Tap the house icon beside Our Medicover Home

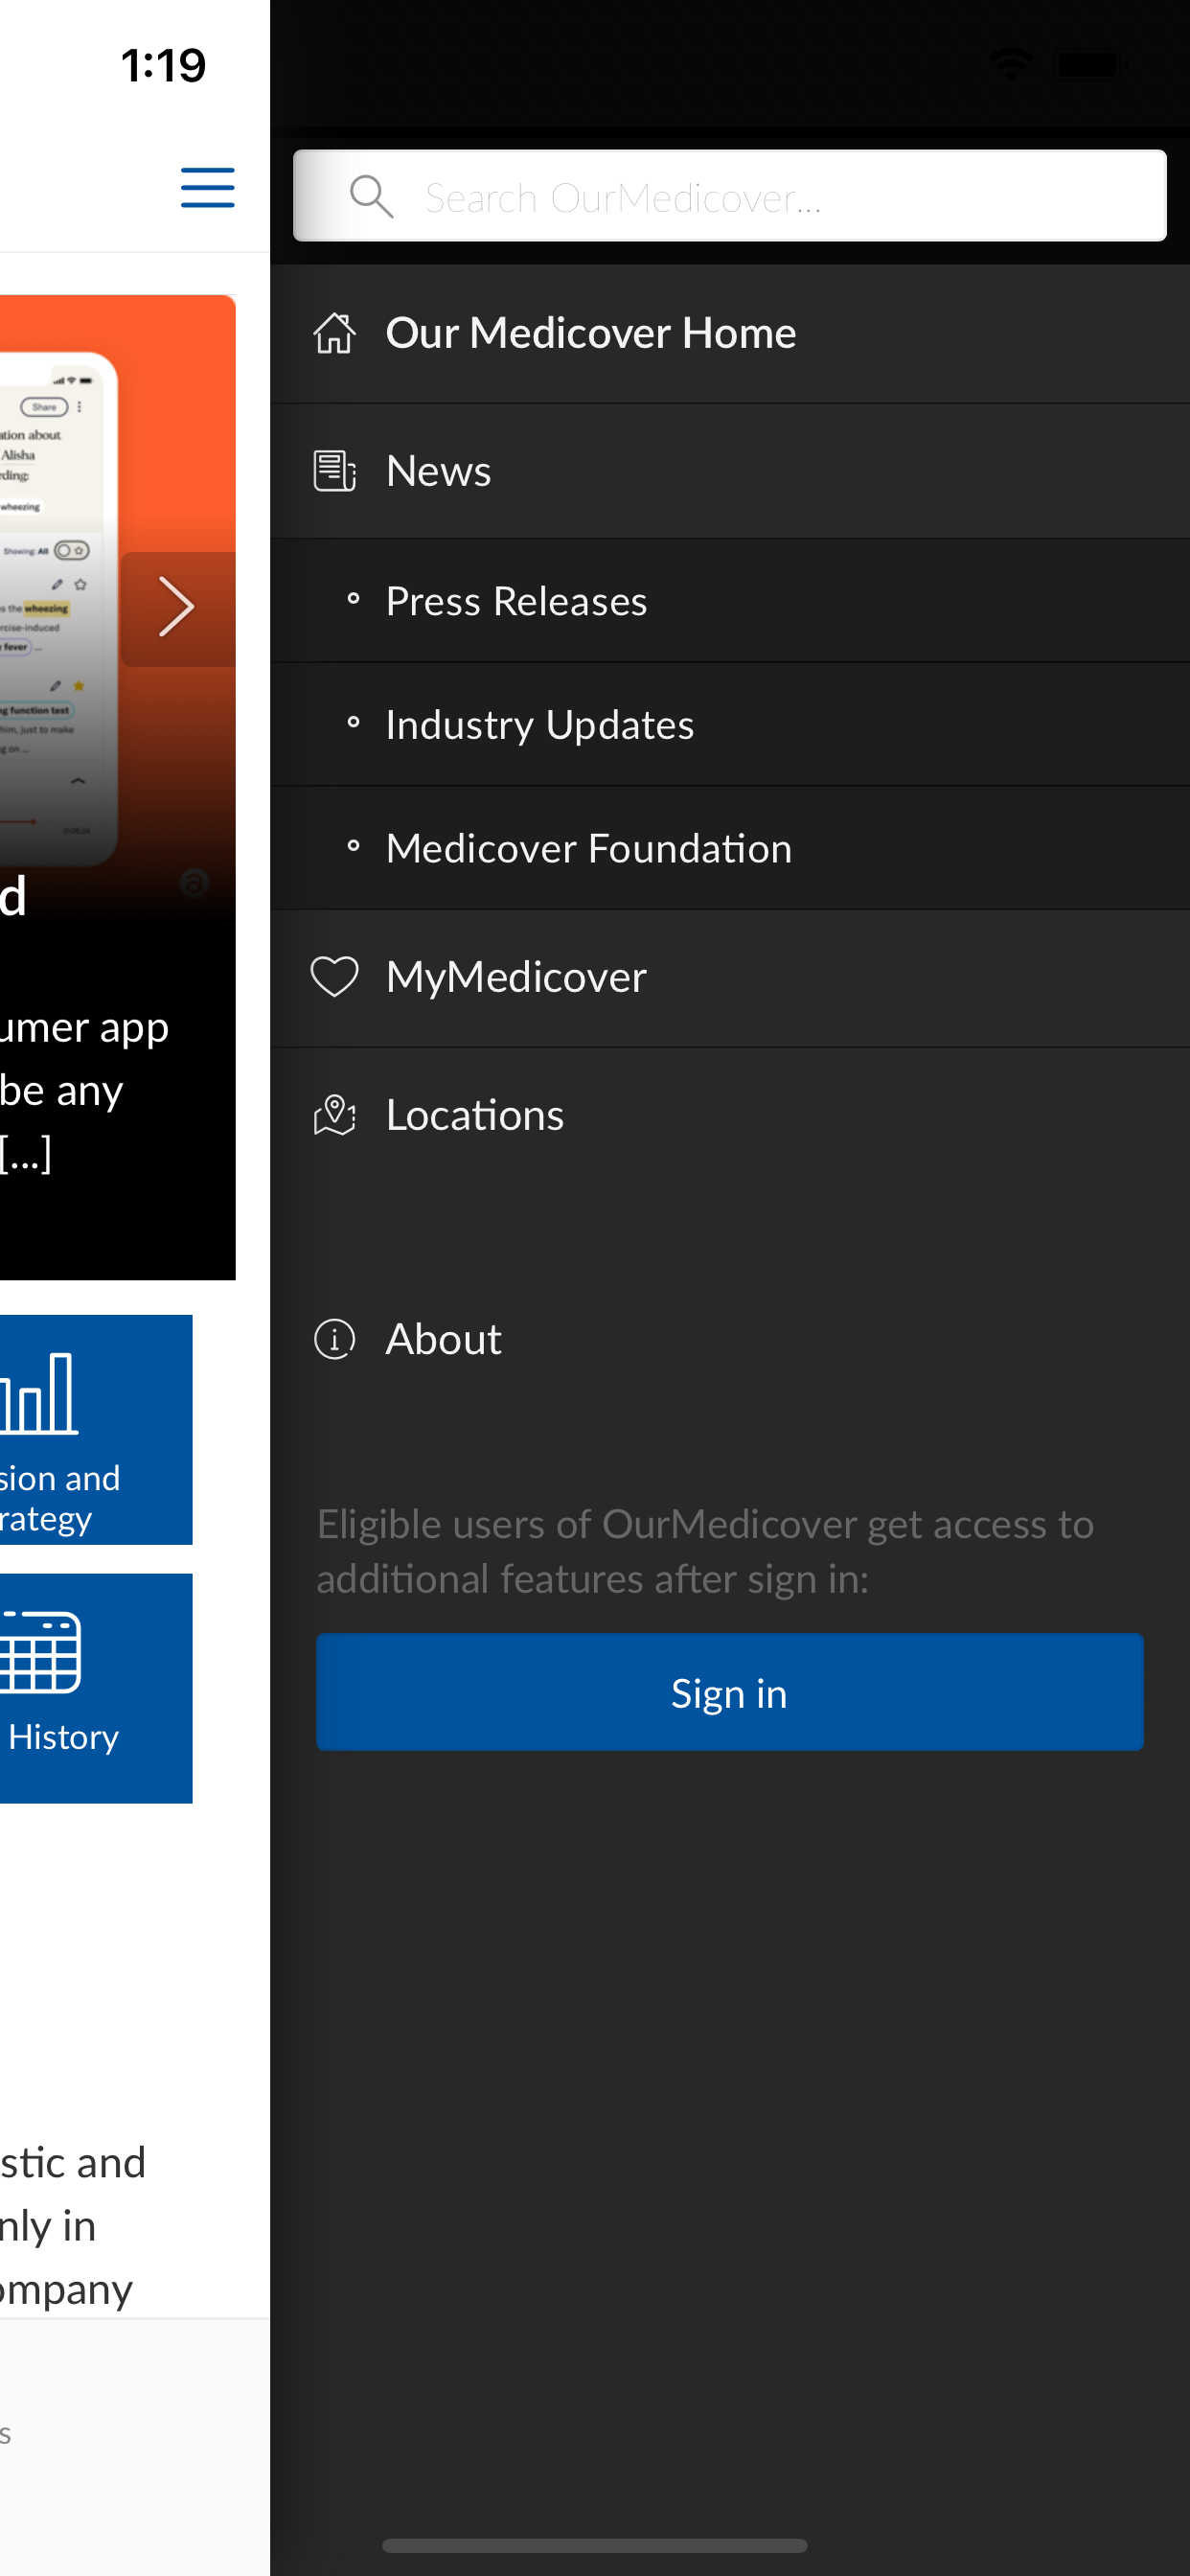click(334, 333)
